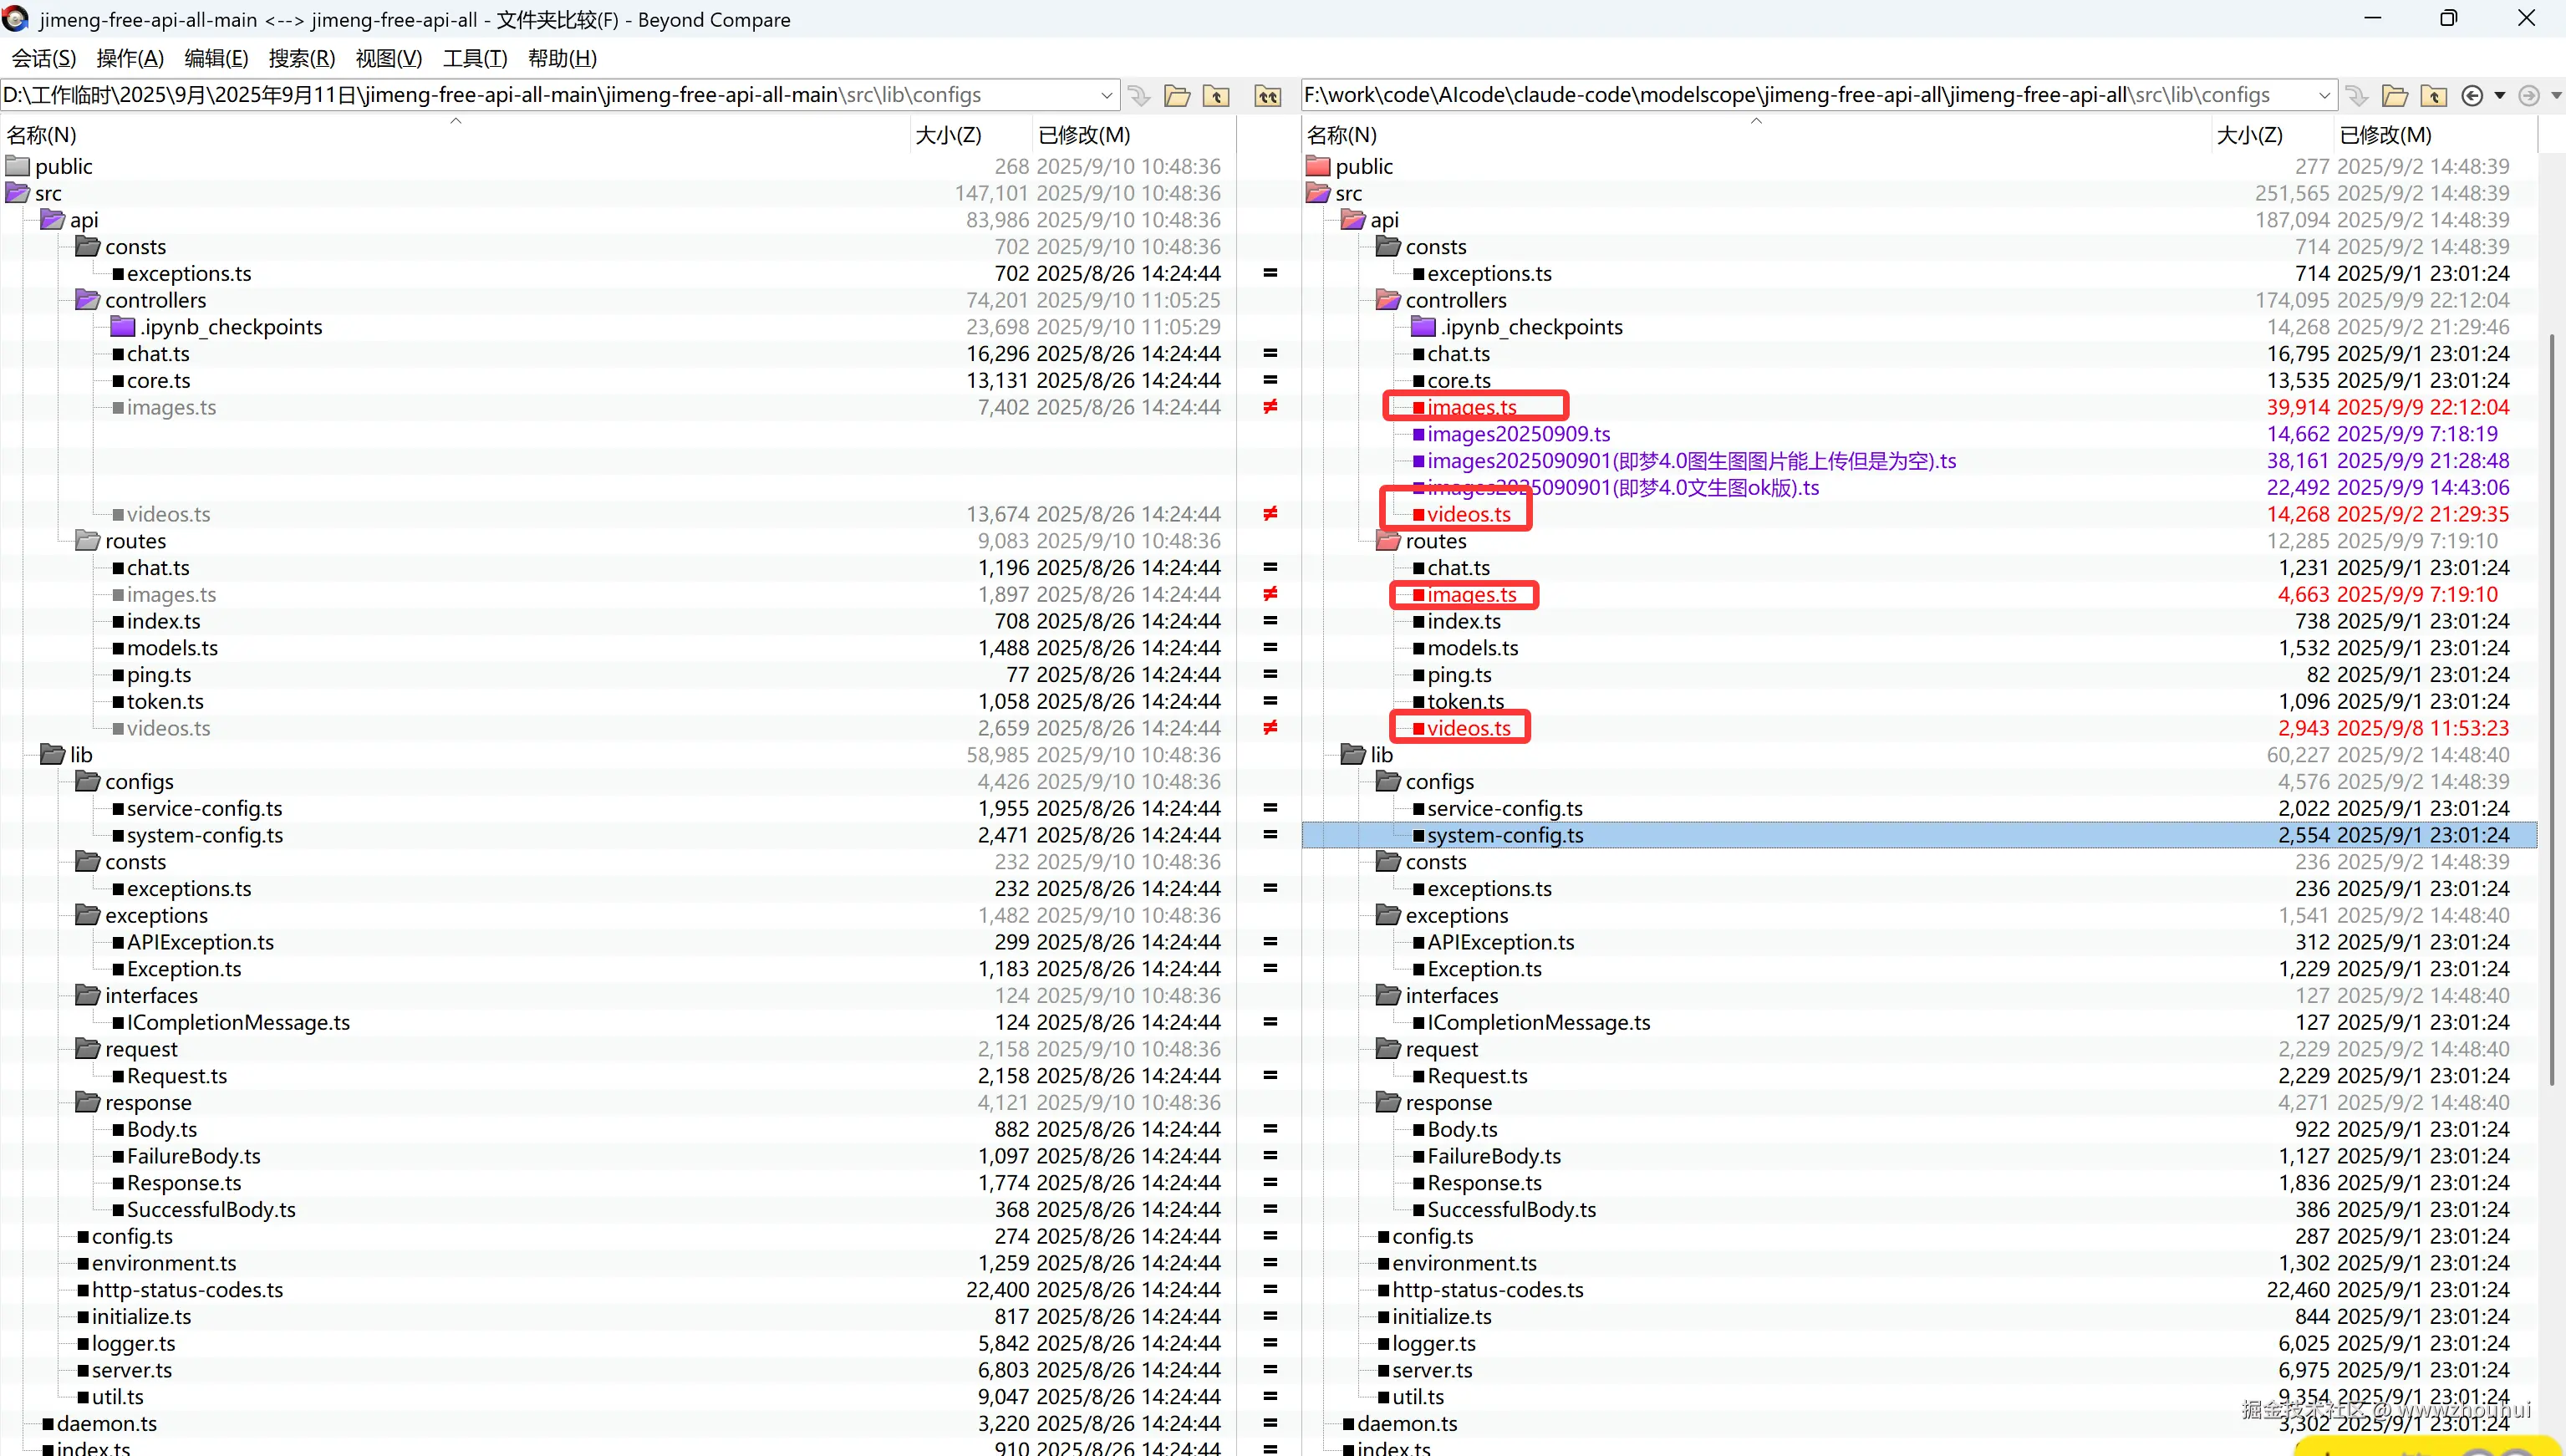Click the right pane vertical scrollbar

coord(2551,710)
